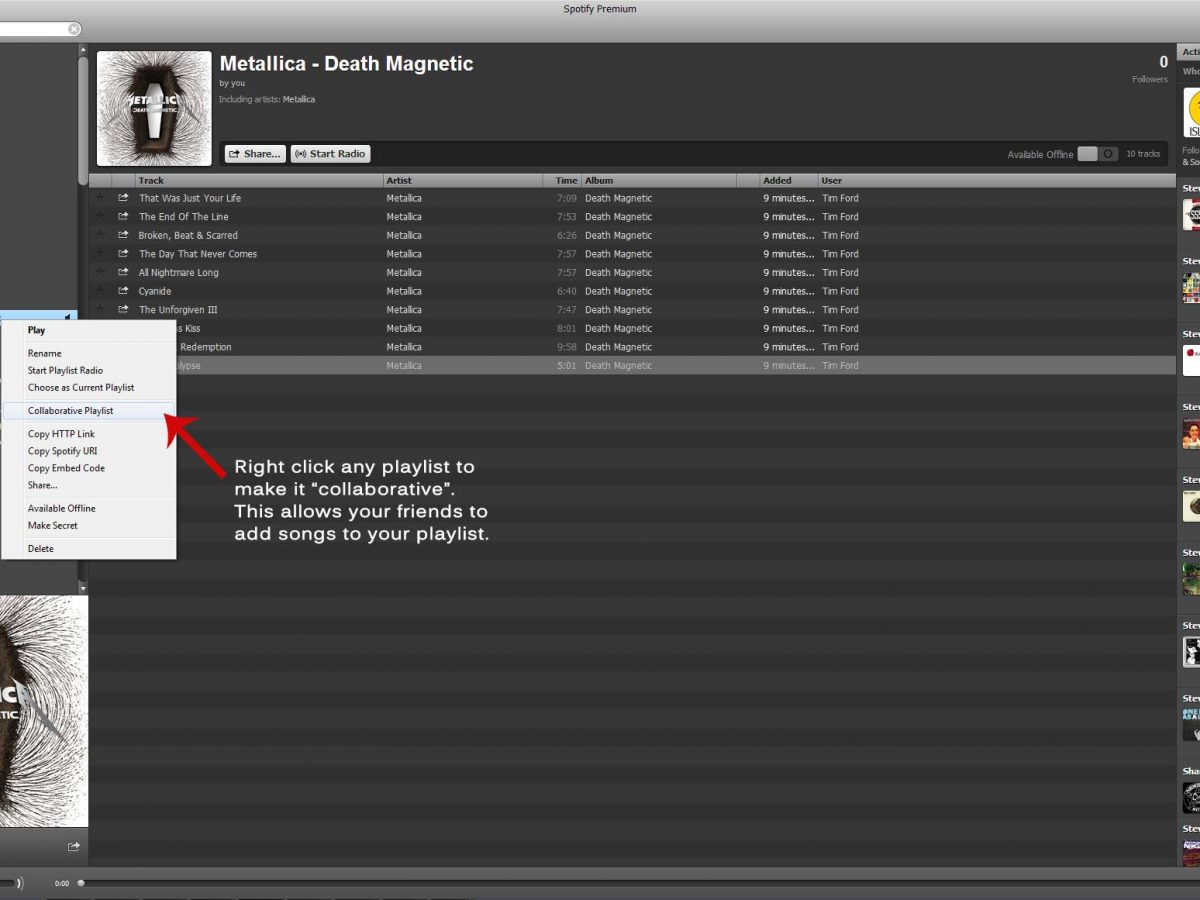The image size is (1200, 900).
Task: Star the track The Day That Never Comes
Action: [x=100, y=254]
